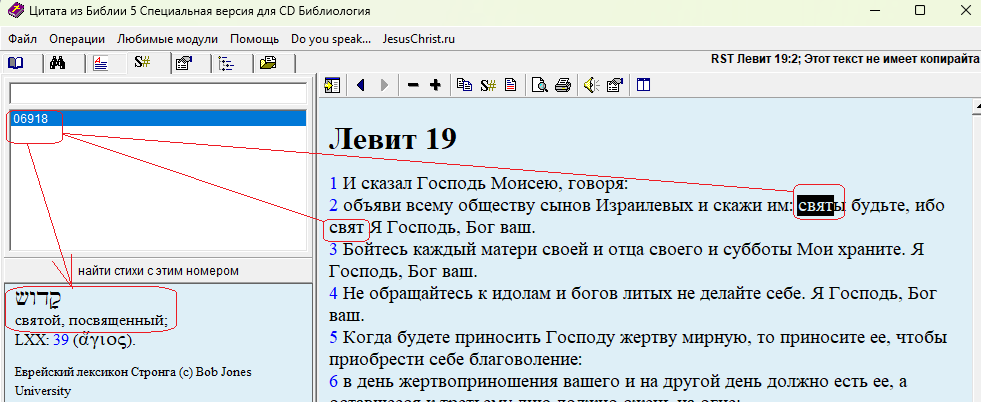
Task: Switch to the binoculars search tab
Action: pos(58,63)
